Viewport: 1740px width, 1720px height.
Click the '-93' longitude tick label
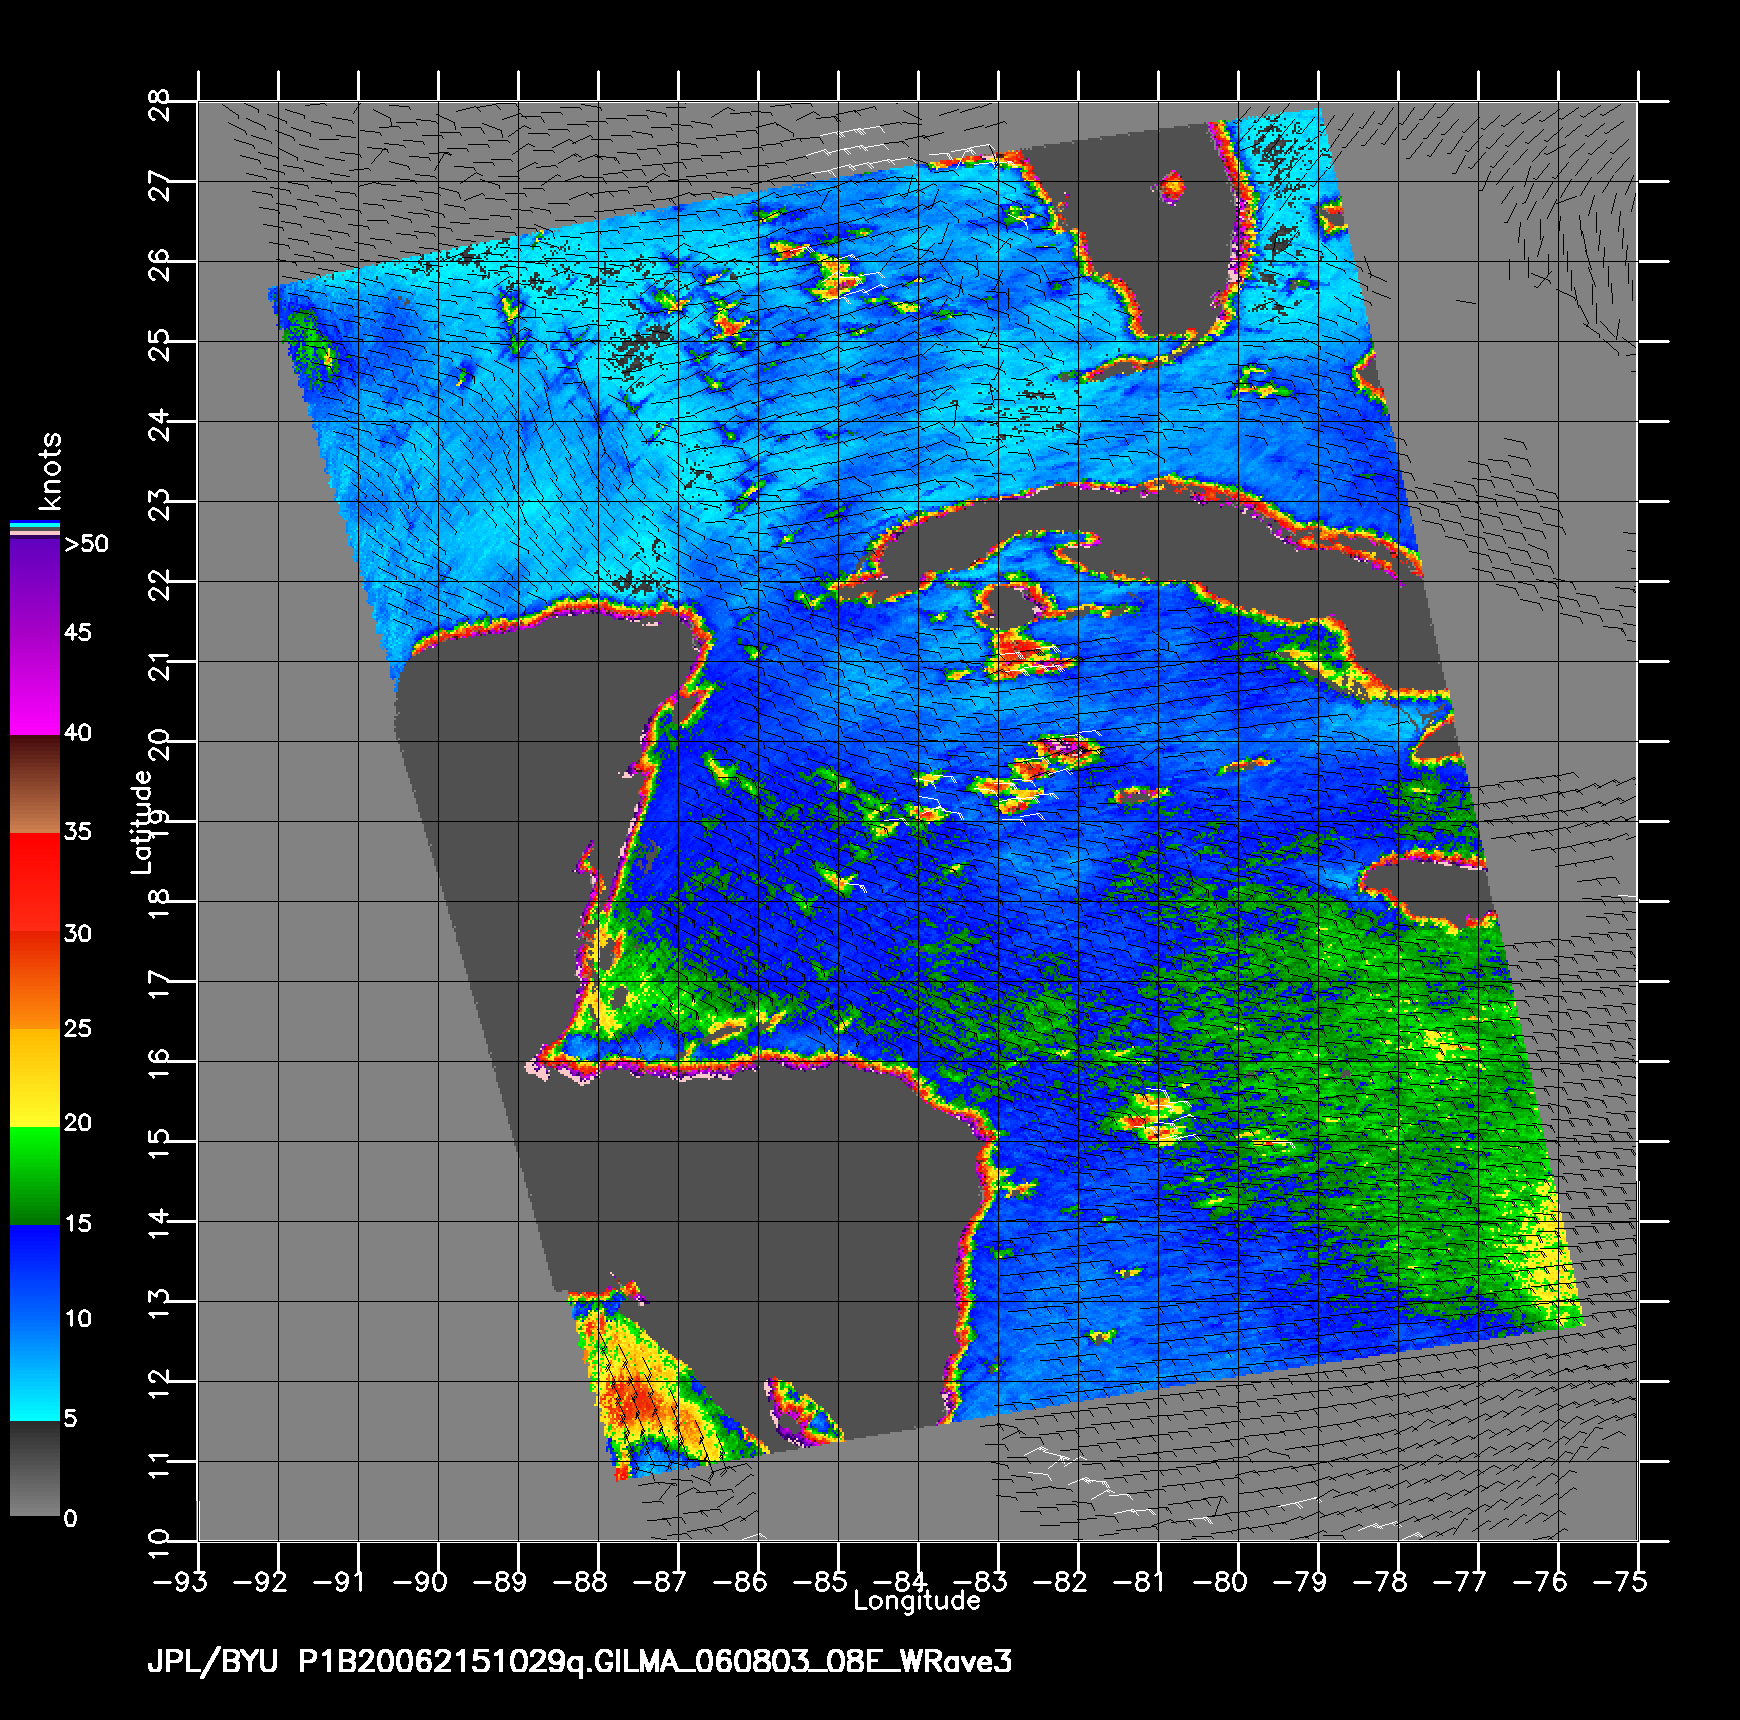(x=179, y=1582)
